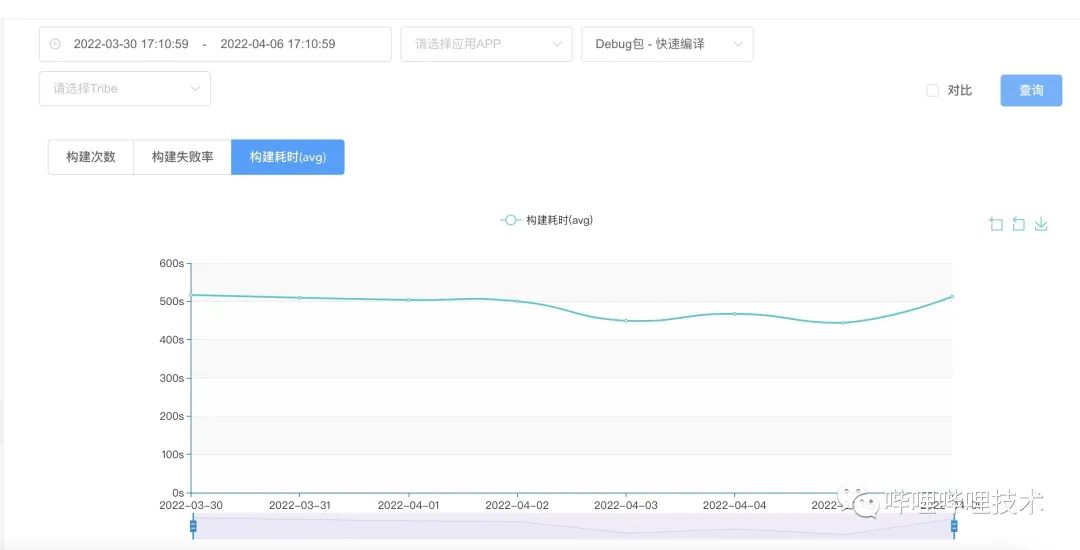
Task: Click the zoom reset (restore) icon
Action: point(1018,224)
